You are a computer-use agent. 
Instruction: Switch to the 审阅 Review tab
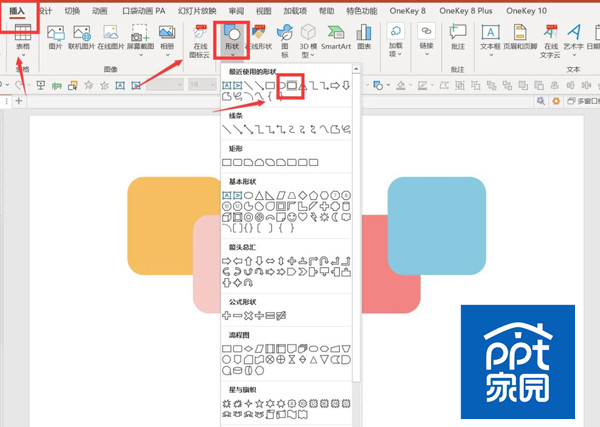[236, 11]
